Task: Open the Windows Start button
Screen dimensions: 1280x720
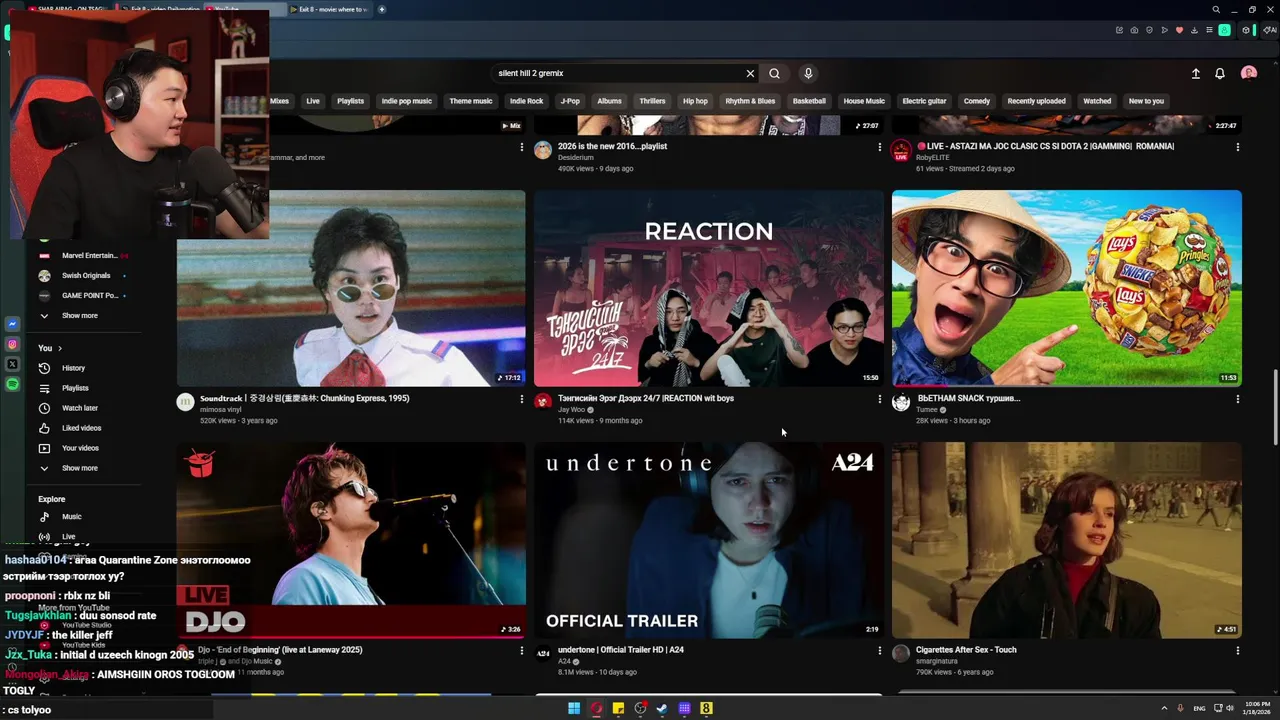Action: [574, 708]
